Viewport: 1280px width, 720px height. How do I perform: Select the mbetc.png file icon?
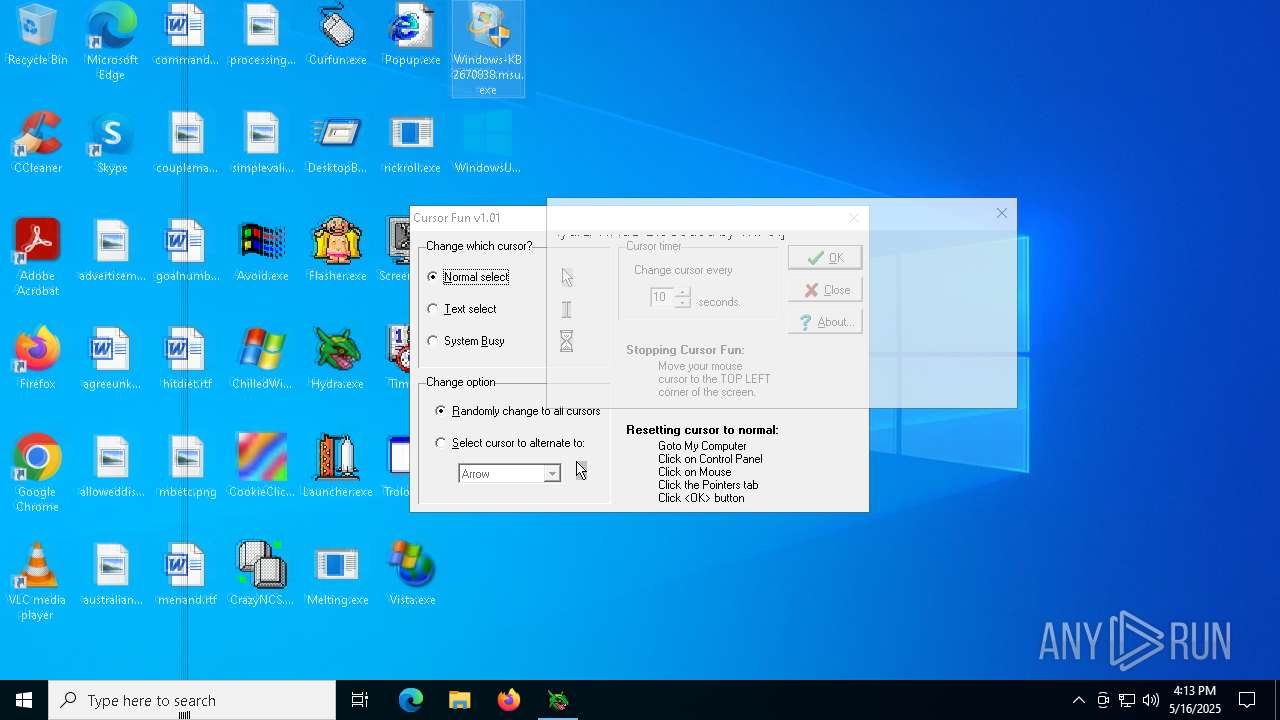[187, 468]
